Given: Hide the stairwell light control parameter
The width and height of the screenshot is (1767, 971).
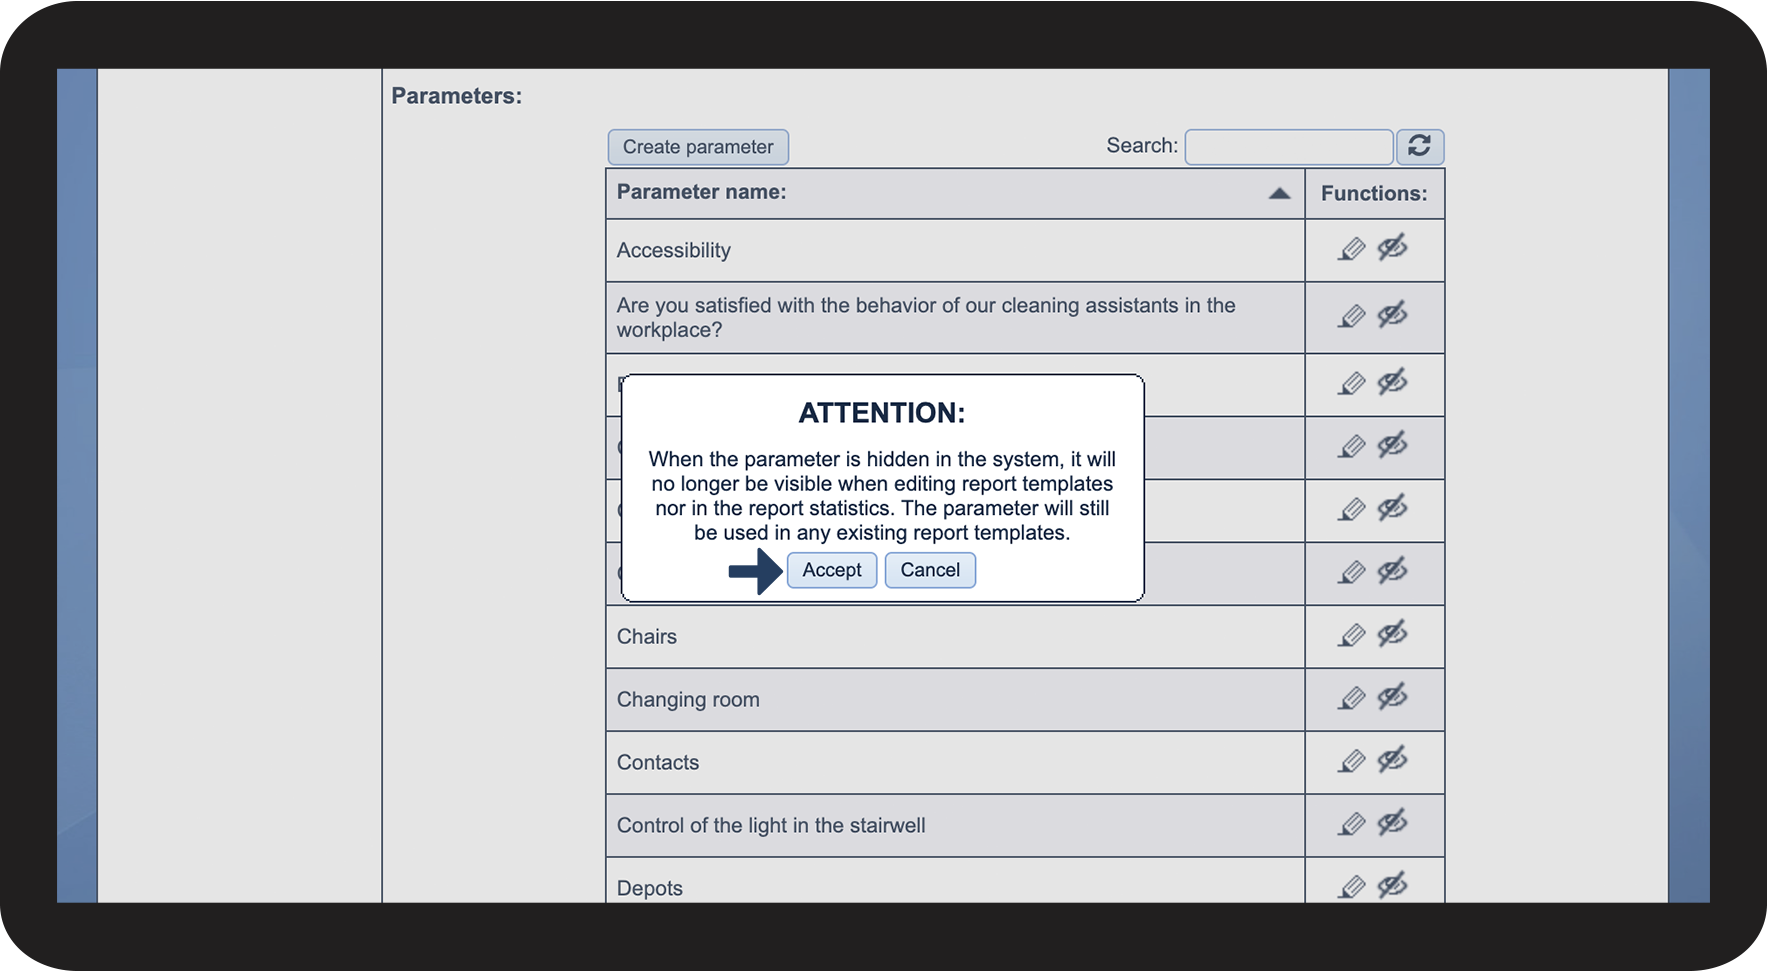Looking at the screenshot, I should click(x=1392, y=822).
